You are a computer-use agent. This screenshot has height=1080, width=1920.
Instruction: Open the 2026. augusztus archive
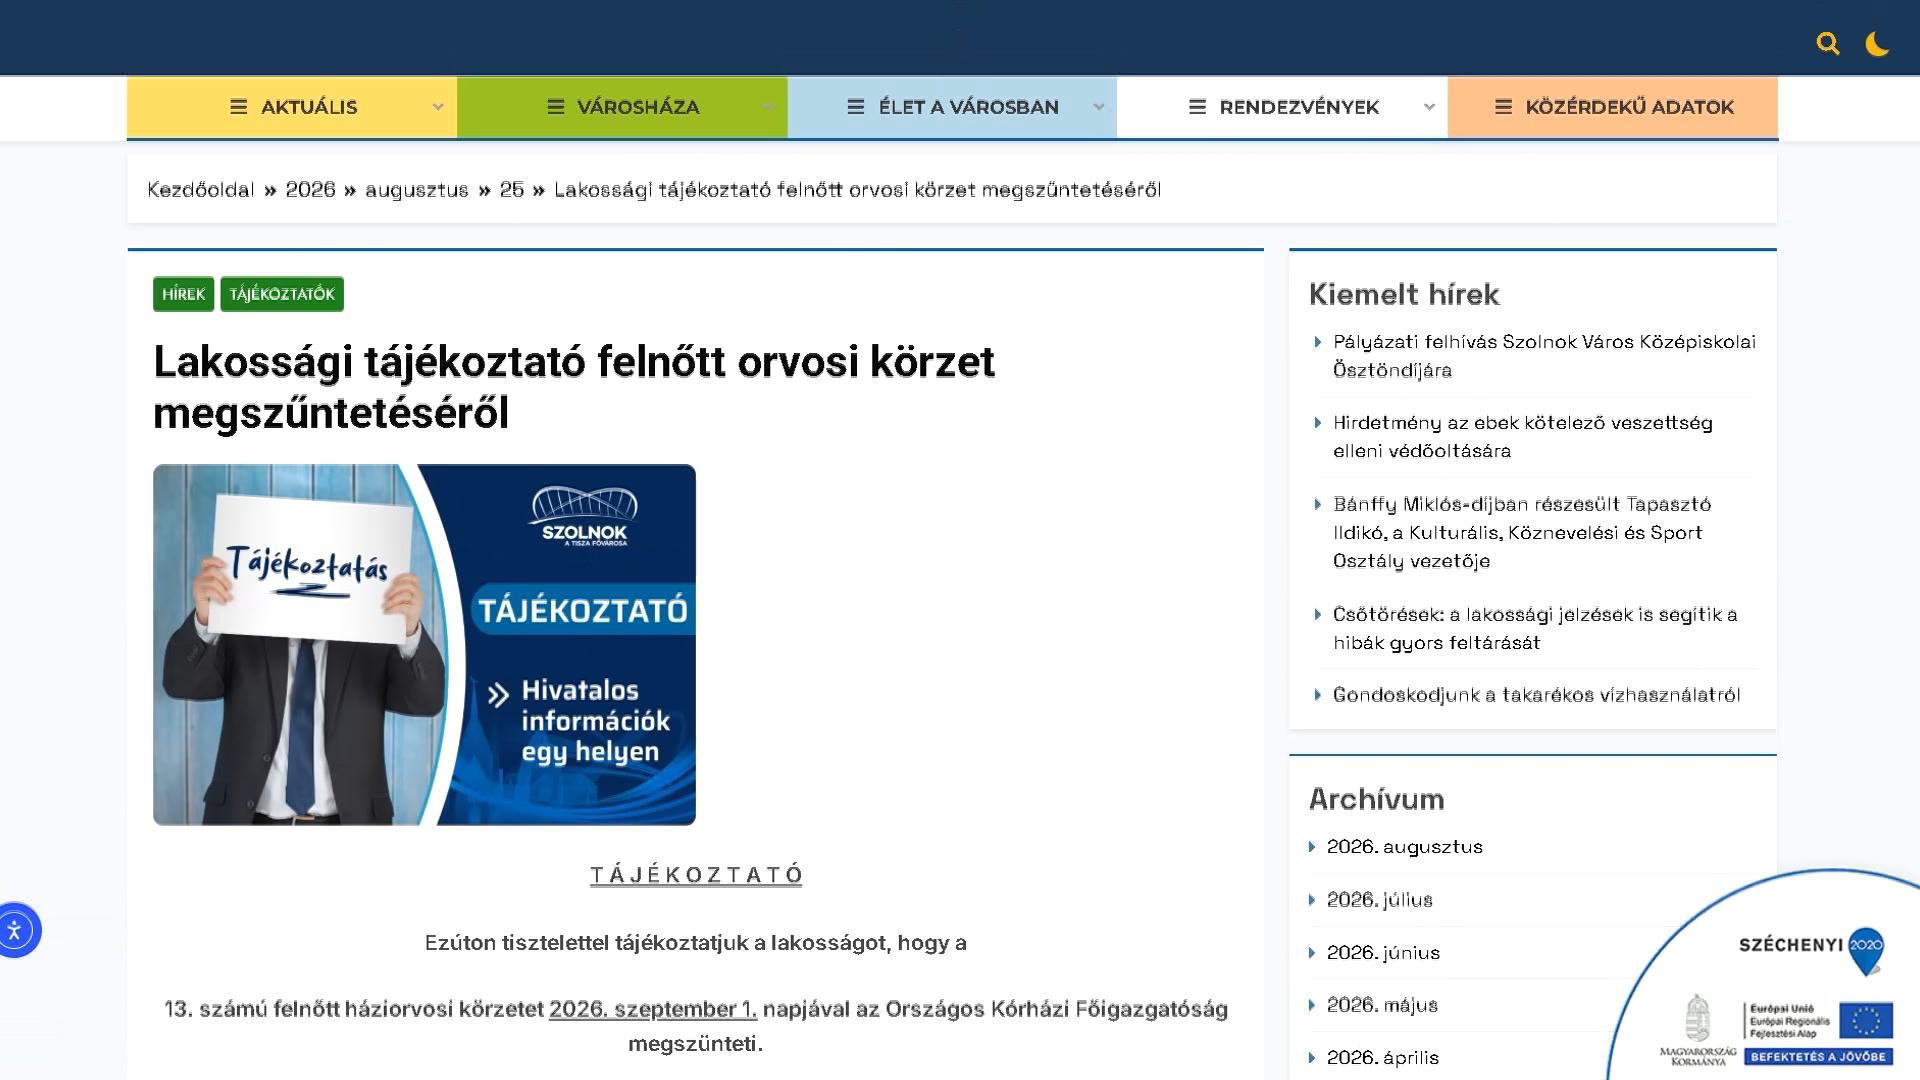1404,847
